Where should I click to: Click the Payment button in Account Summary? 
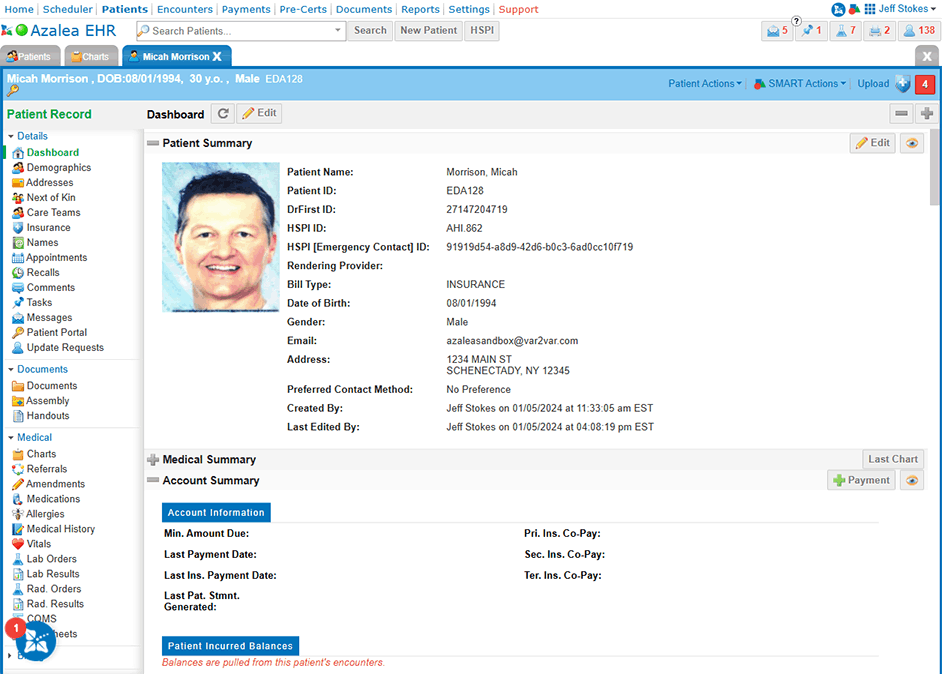click(x=861, y=480)
